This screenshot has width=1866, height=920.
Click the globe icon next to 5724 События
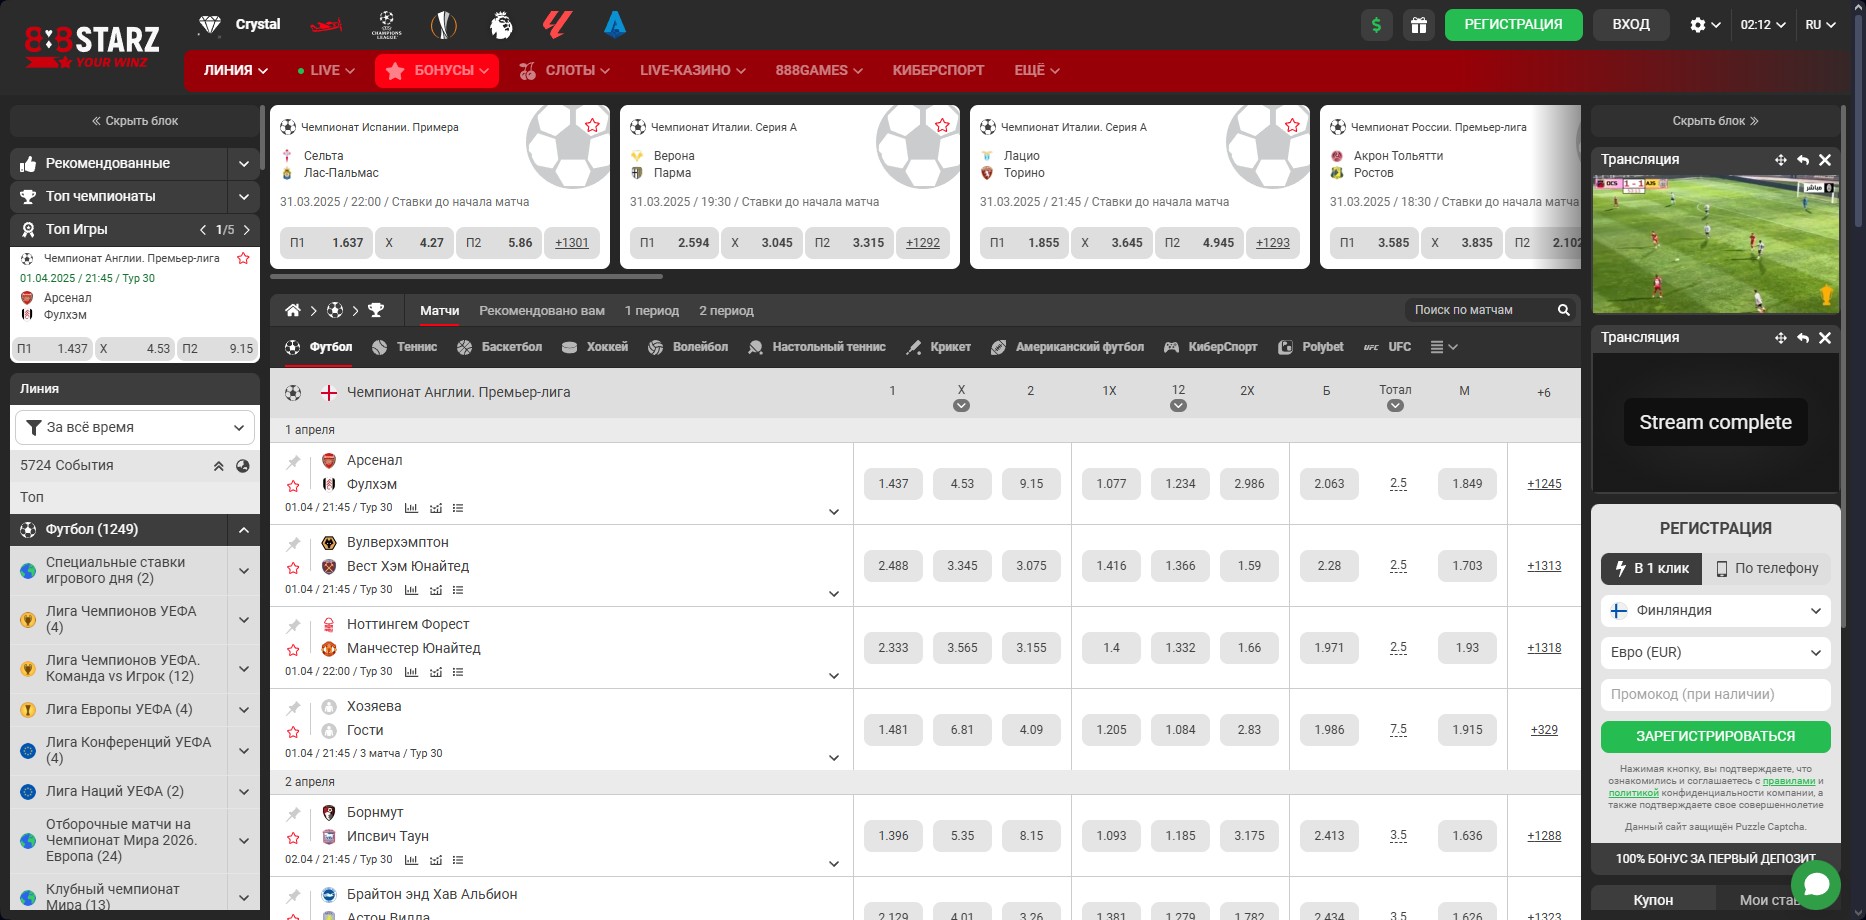[242, 466]
